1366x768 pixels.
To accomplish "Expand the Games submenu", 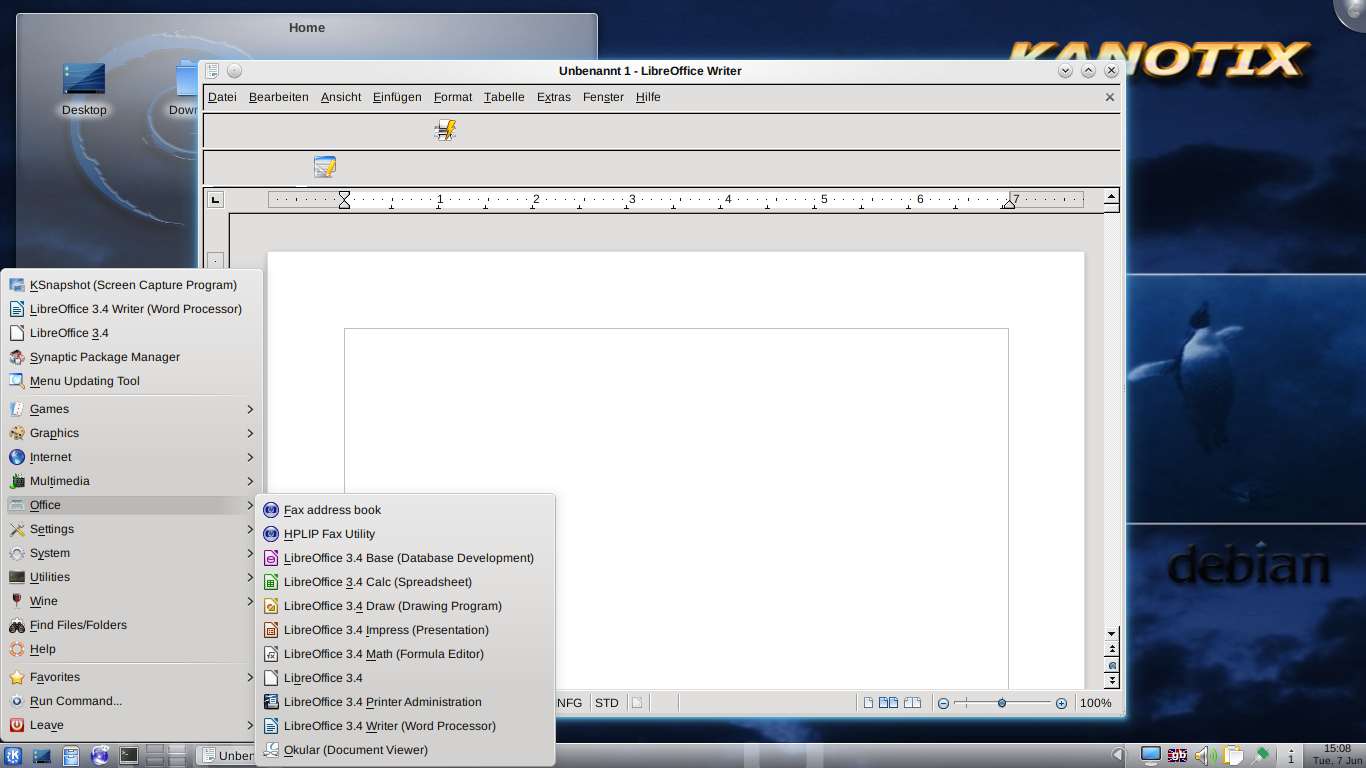I will (x=132, y=409).
